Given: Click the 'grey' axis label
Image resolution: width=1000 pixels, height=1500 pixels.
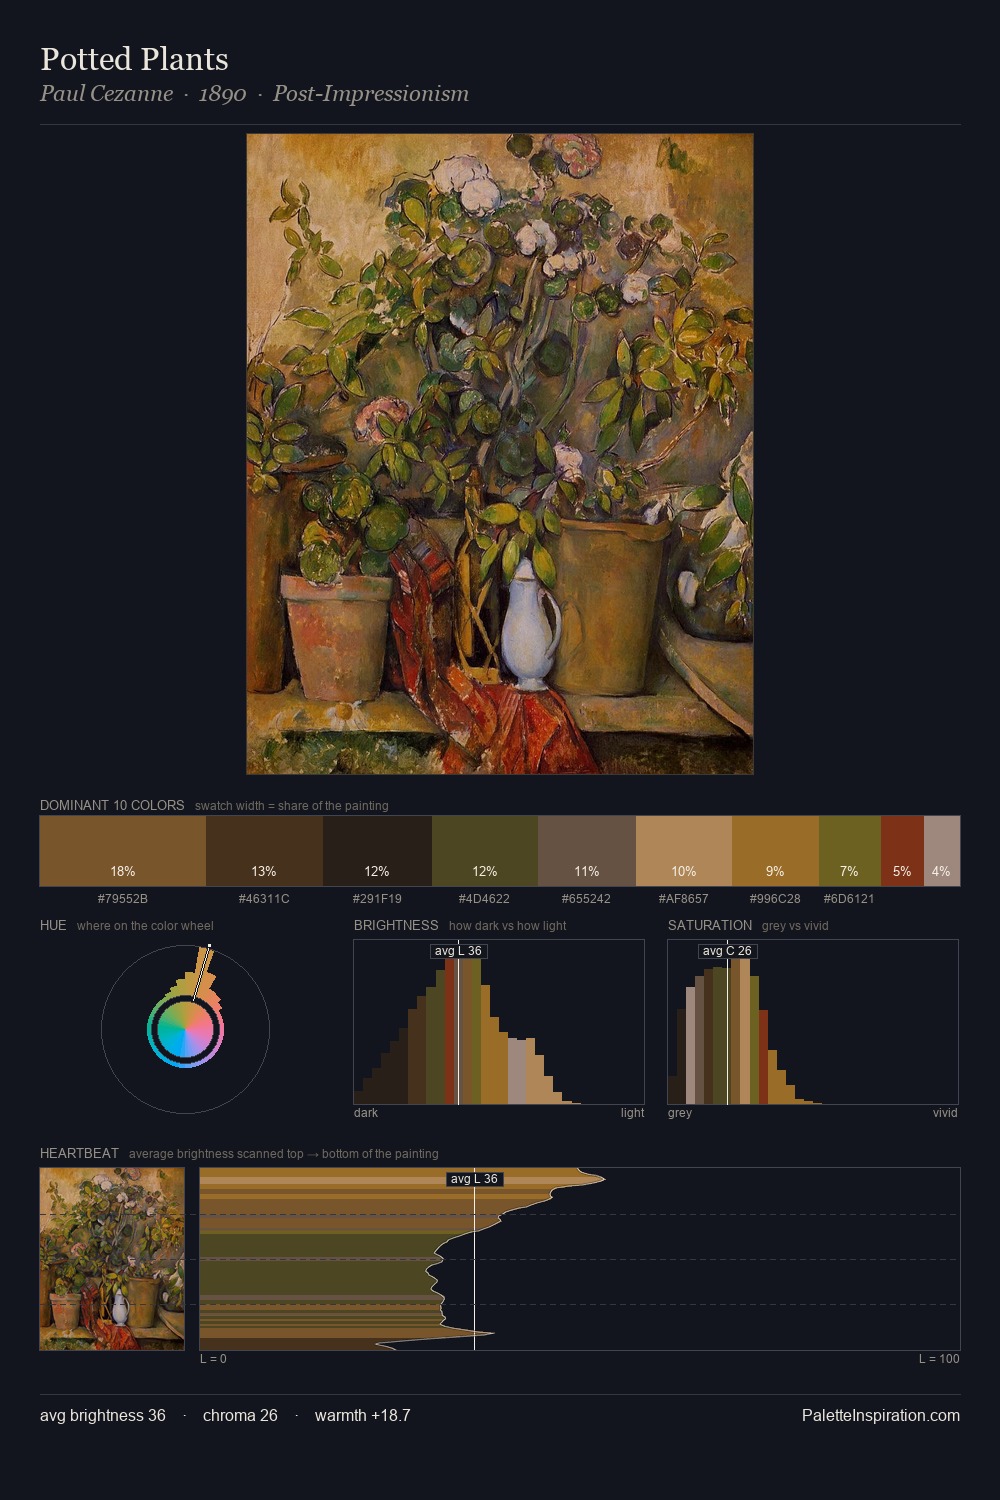Looking at the screenshot, I should pos(680,1113).
